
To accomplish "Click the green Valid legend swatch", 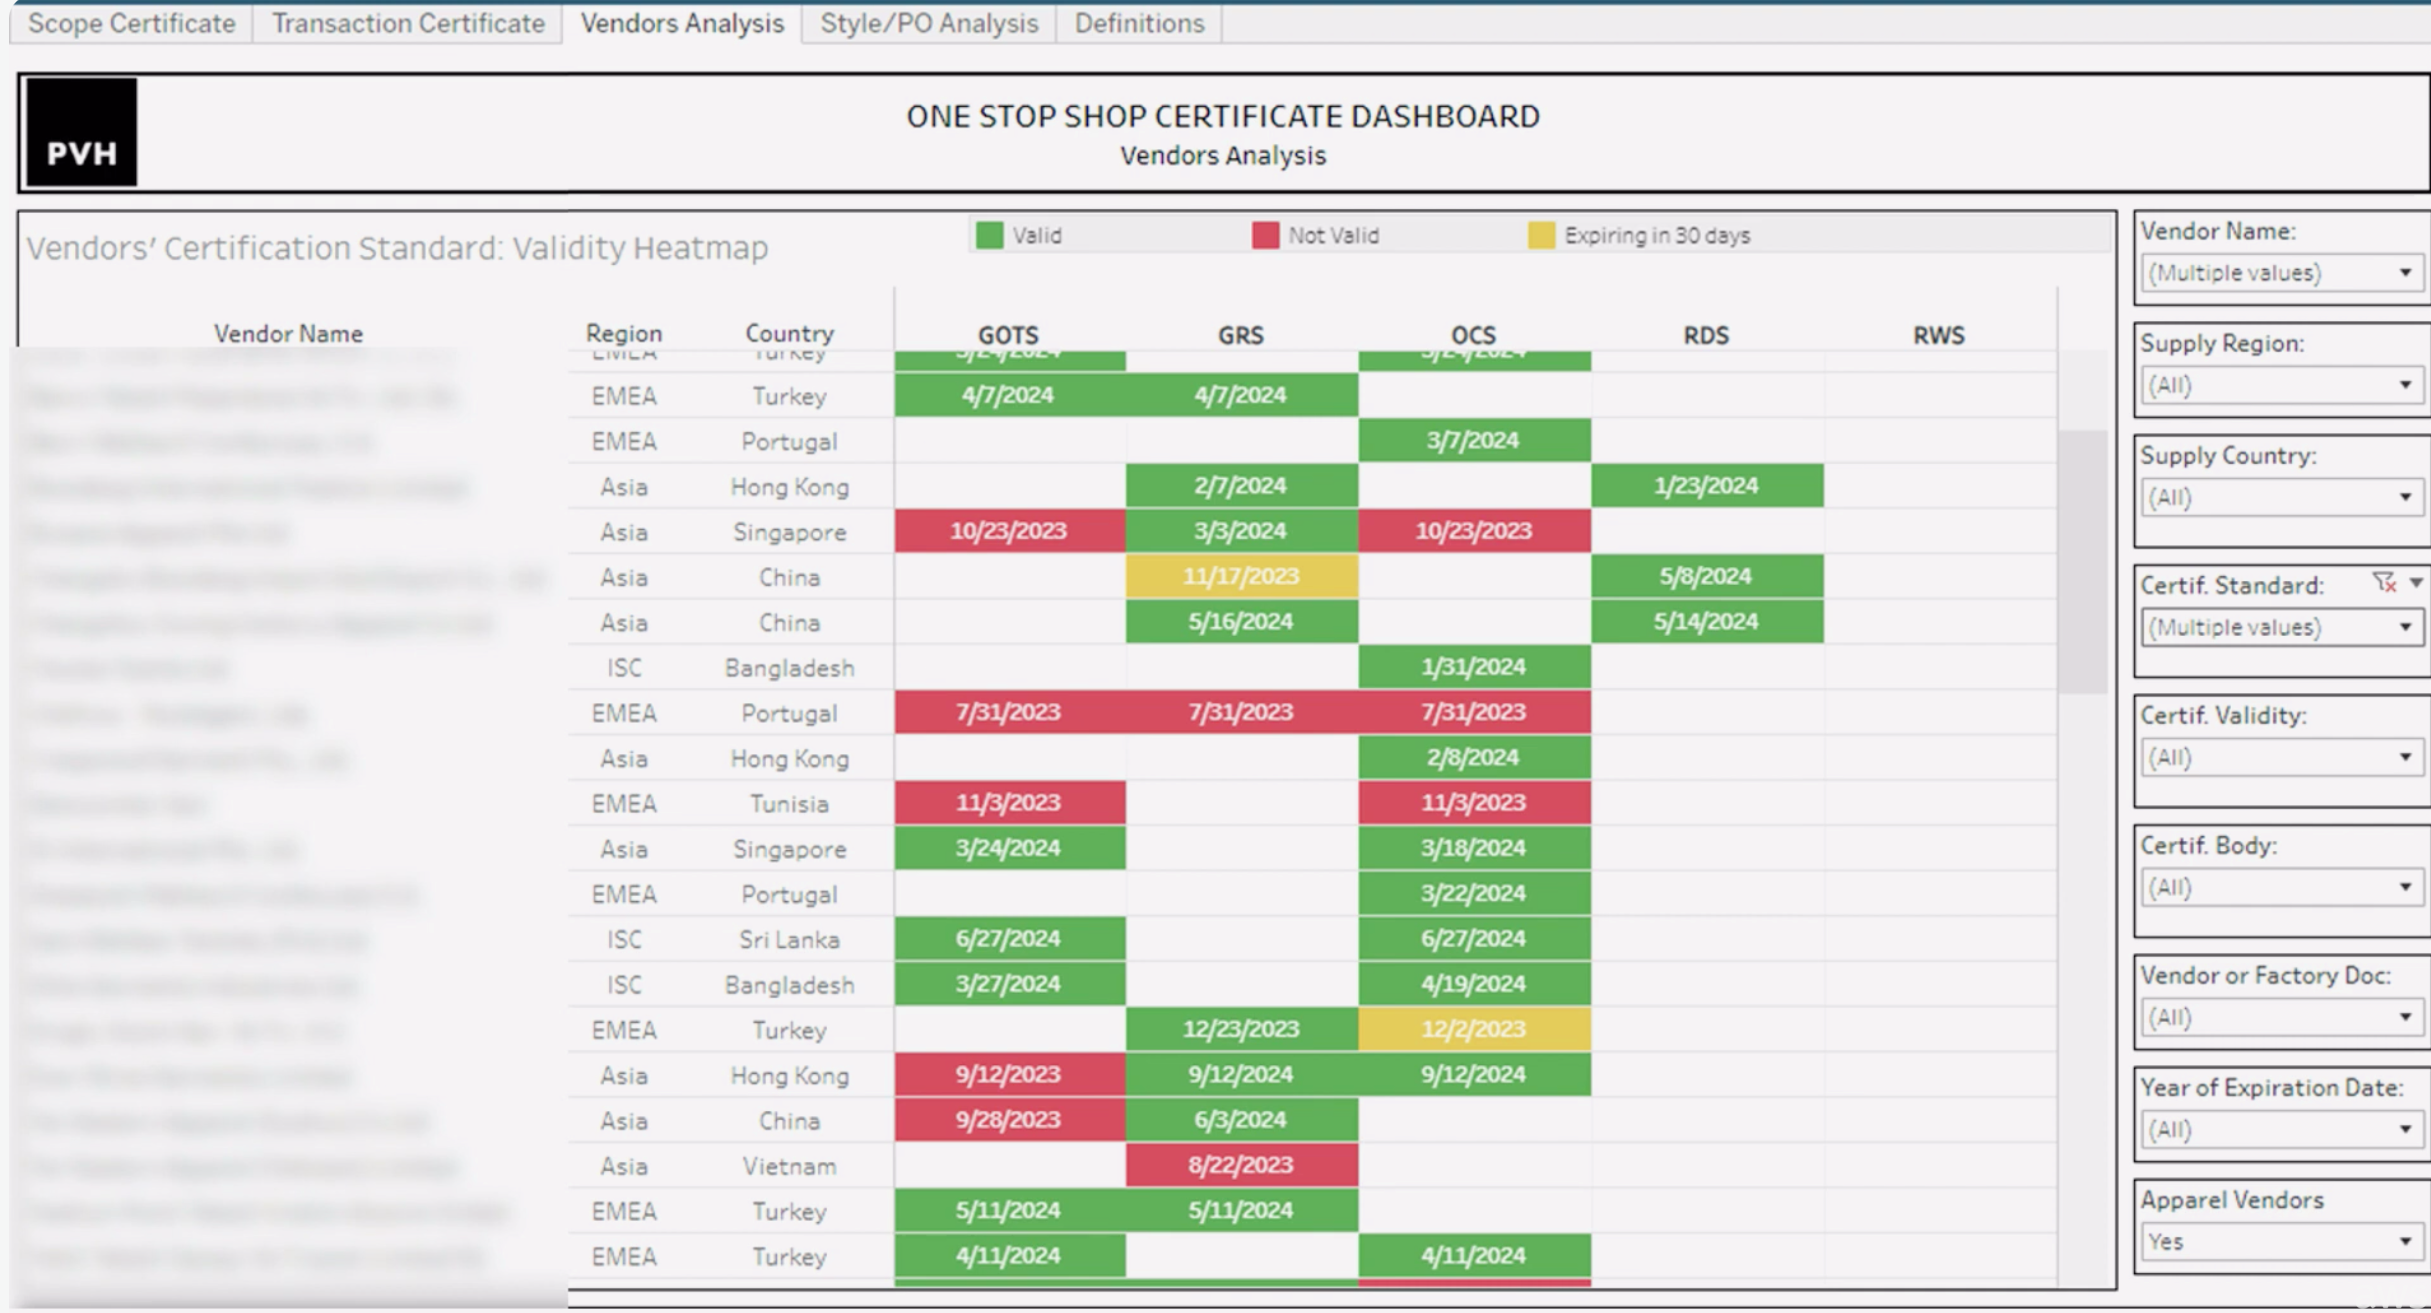I will (989, 236).
